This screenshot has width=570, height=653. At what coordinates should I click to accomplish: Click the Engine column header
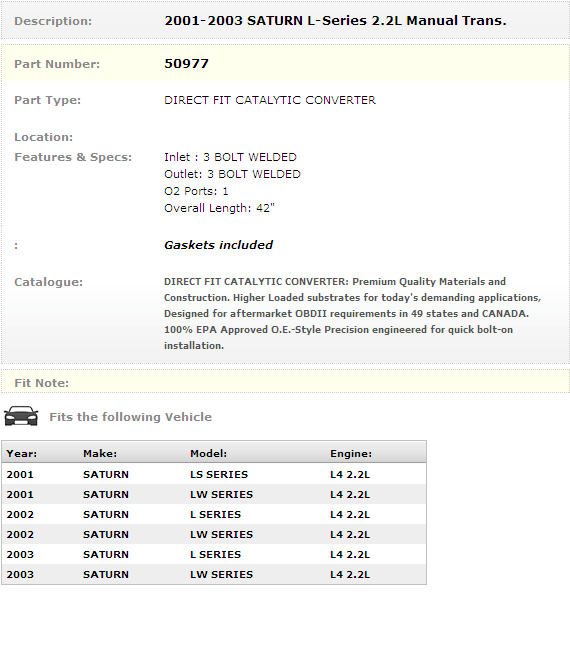[351, 454]
